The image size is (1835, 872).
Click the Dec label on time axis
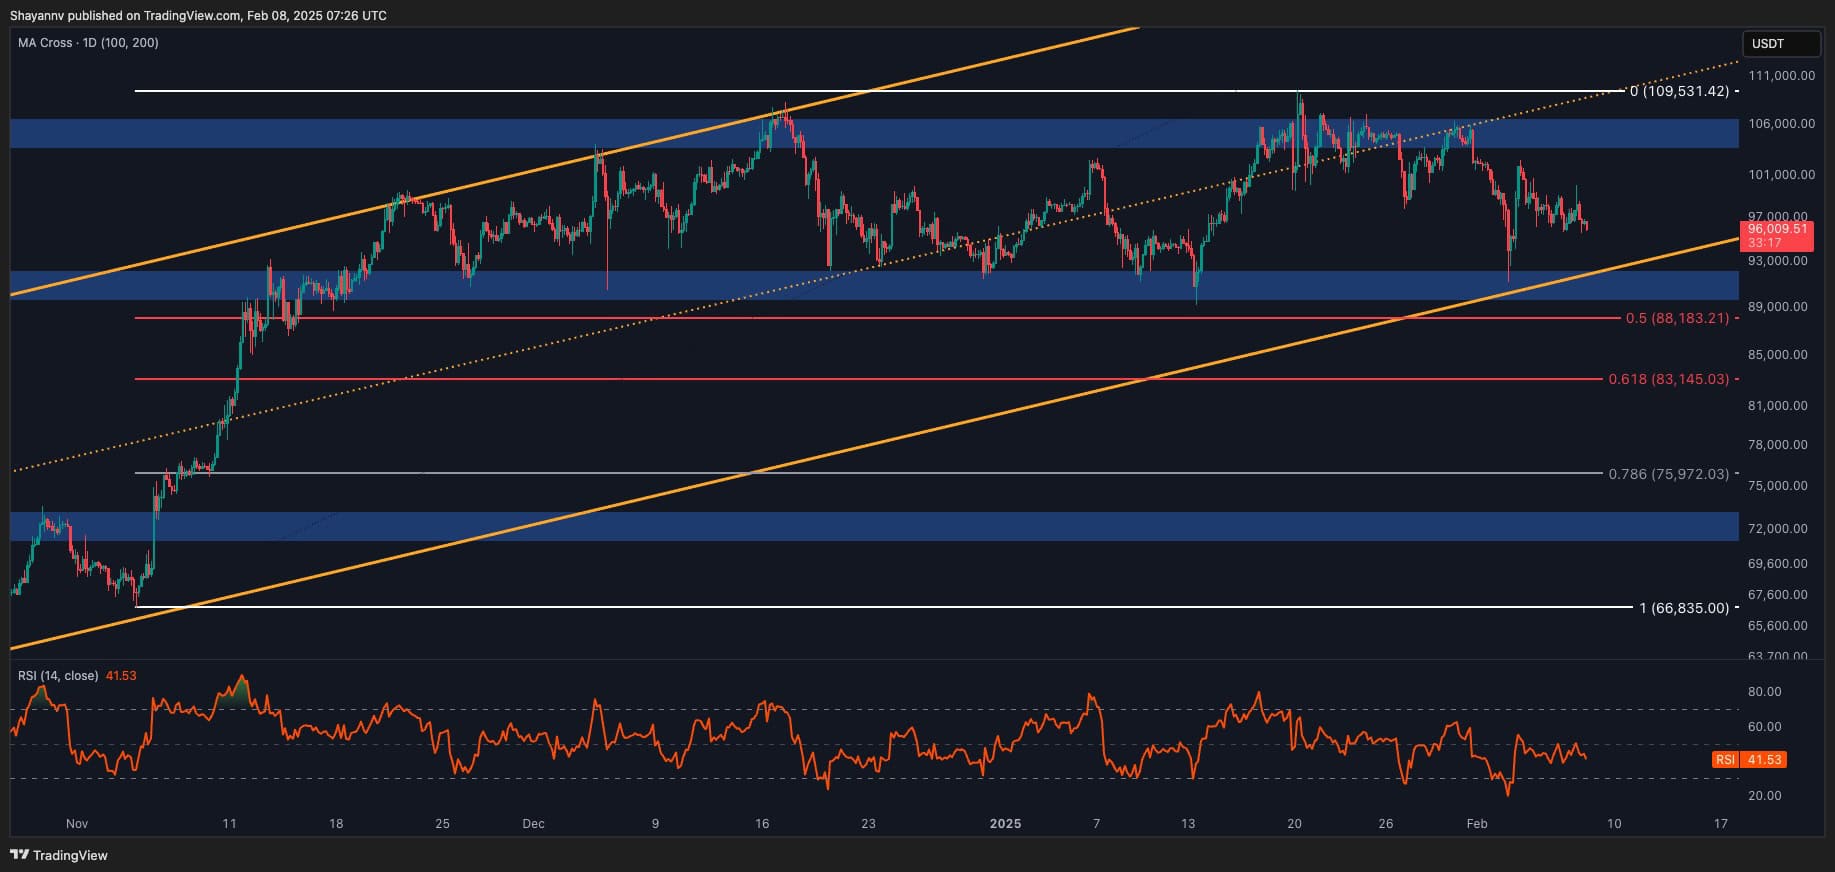click(x=533, y=824)
